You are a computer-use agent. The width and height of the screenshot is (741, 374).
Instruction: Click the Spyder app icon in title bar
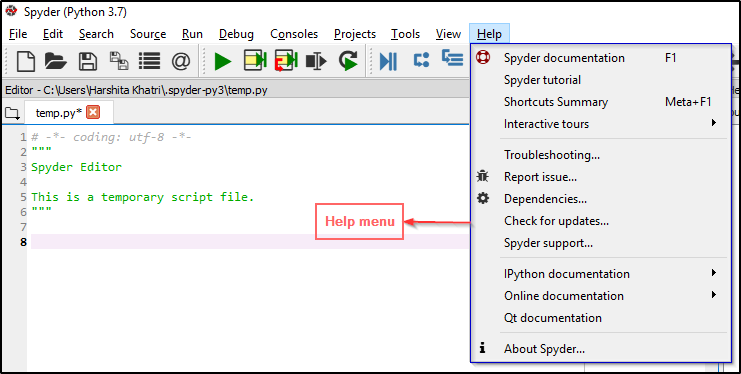pyautogui.click(x=11, y=11)
